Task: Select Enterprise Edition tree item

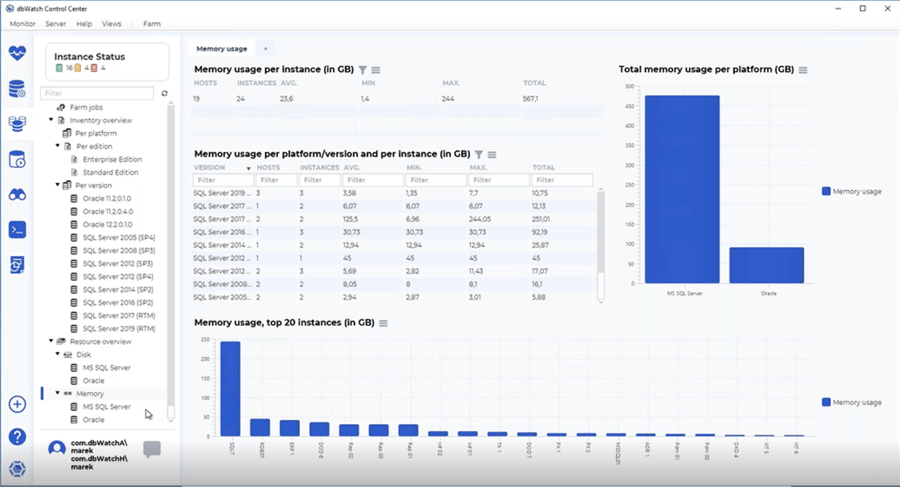Action: (112, 159)
